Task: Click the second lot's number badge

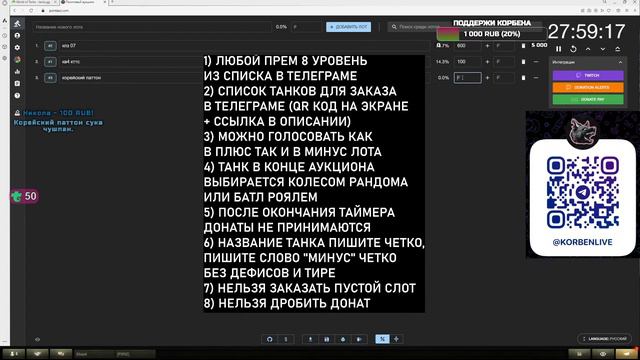Action: pos(50,62)
